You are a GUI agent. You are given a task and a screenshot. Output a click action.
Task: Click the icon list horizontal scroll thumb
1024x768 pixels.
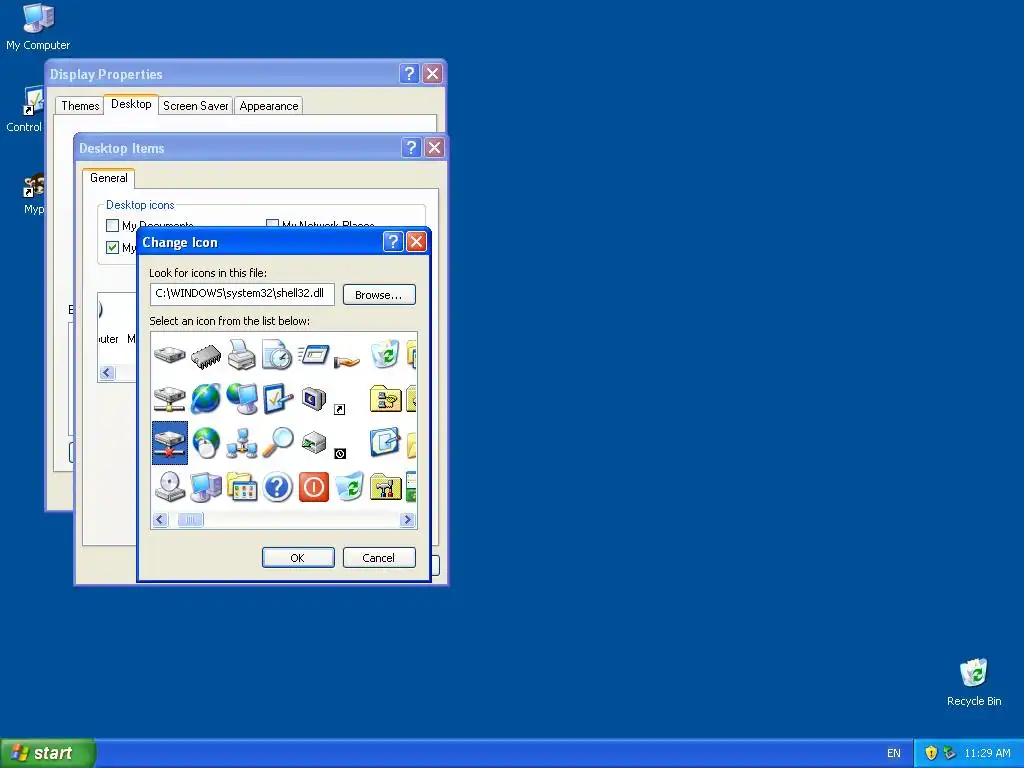coord(190,520)
